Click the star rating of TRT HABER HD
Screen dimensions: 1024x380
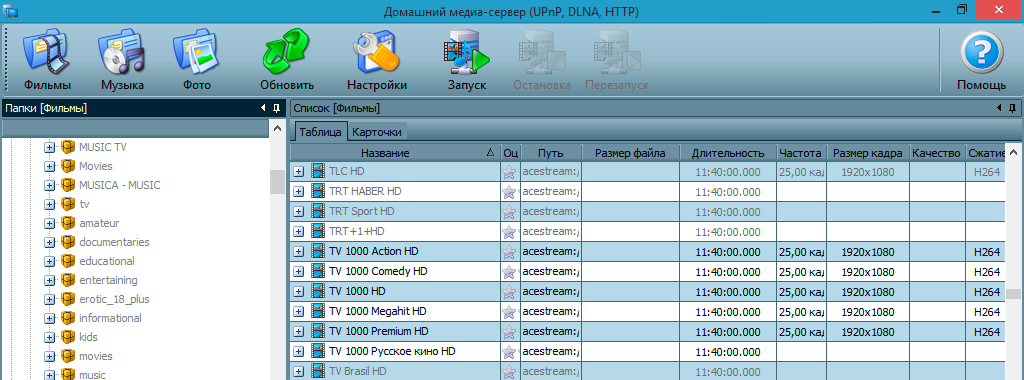[x=509, y=192]
